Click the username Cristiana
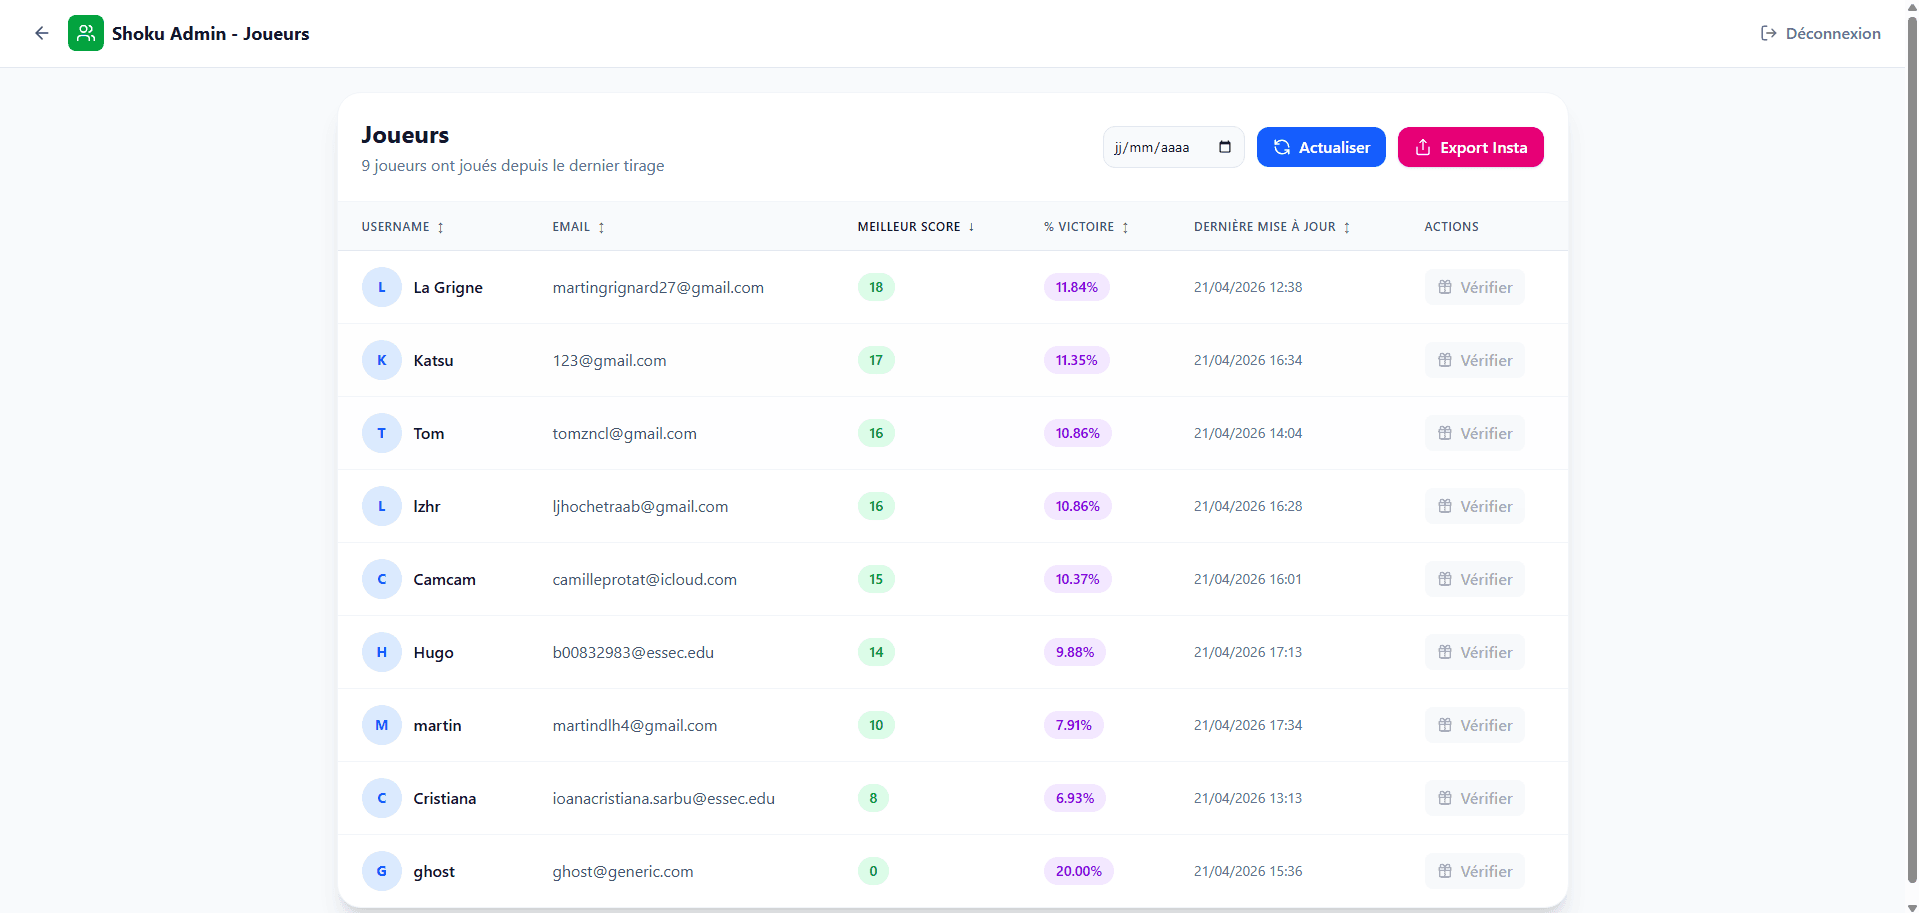The image size is (1919, 913). [x=445, y=798]
